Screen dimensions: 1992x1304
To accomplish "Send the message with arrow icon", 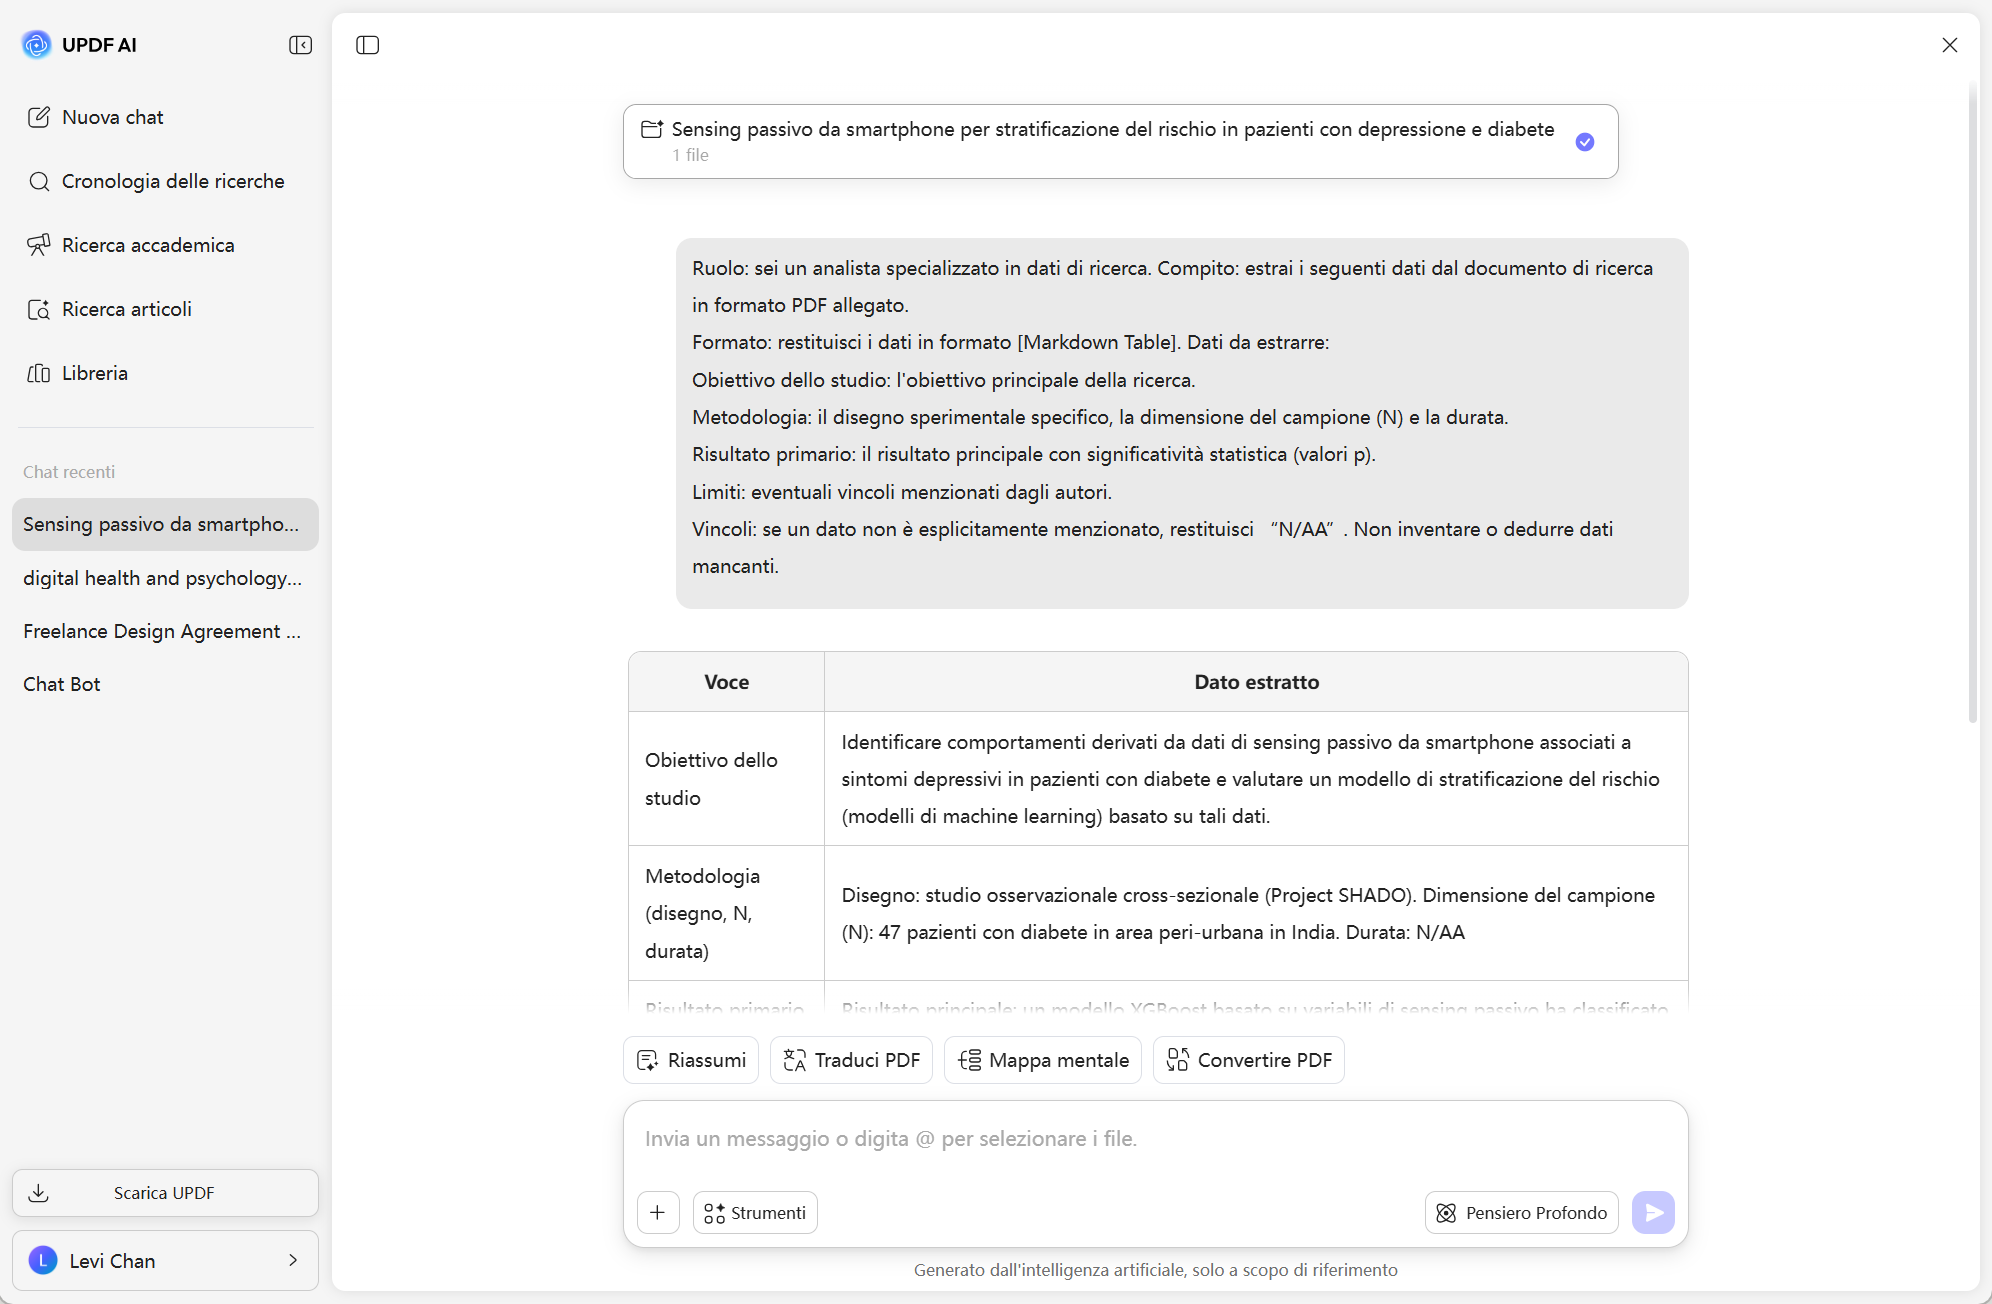I will tap(1653, 1213).
